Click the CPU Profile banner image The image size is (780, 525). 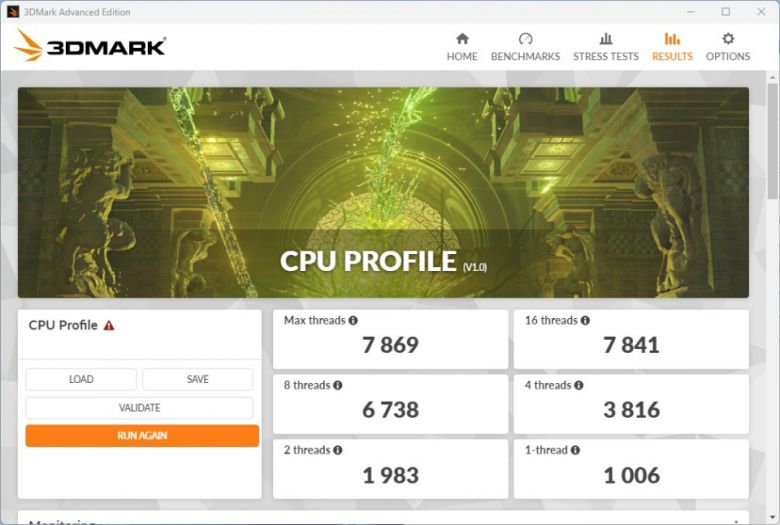pyautogui.click(x=383, y=192)
